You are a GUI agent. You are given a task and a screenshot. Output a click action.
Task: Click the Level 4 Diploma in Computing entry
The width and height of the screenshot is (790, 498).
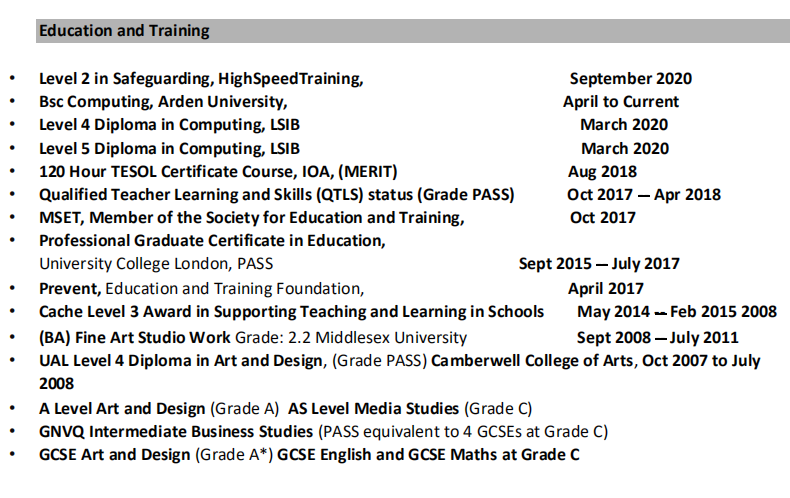click(169, 125)
